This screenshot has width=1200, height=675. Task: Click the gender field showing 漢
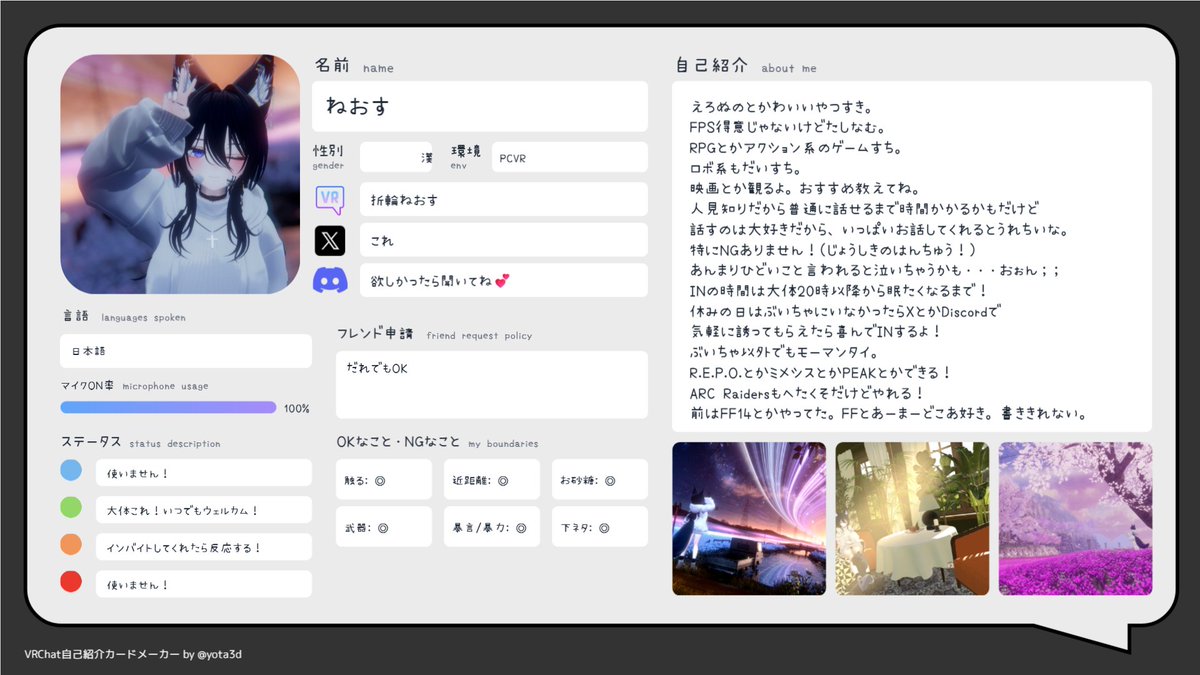(x=396, y=157)
